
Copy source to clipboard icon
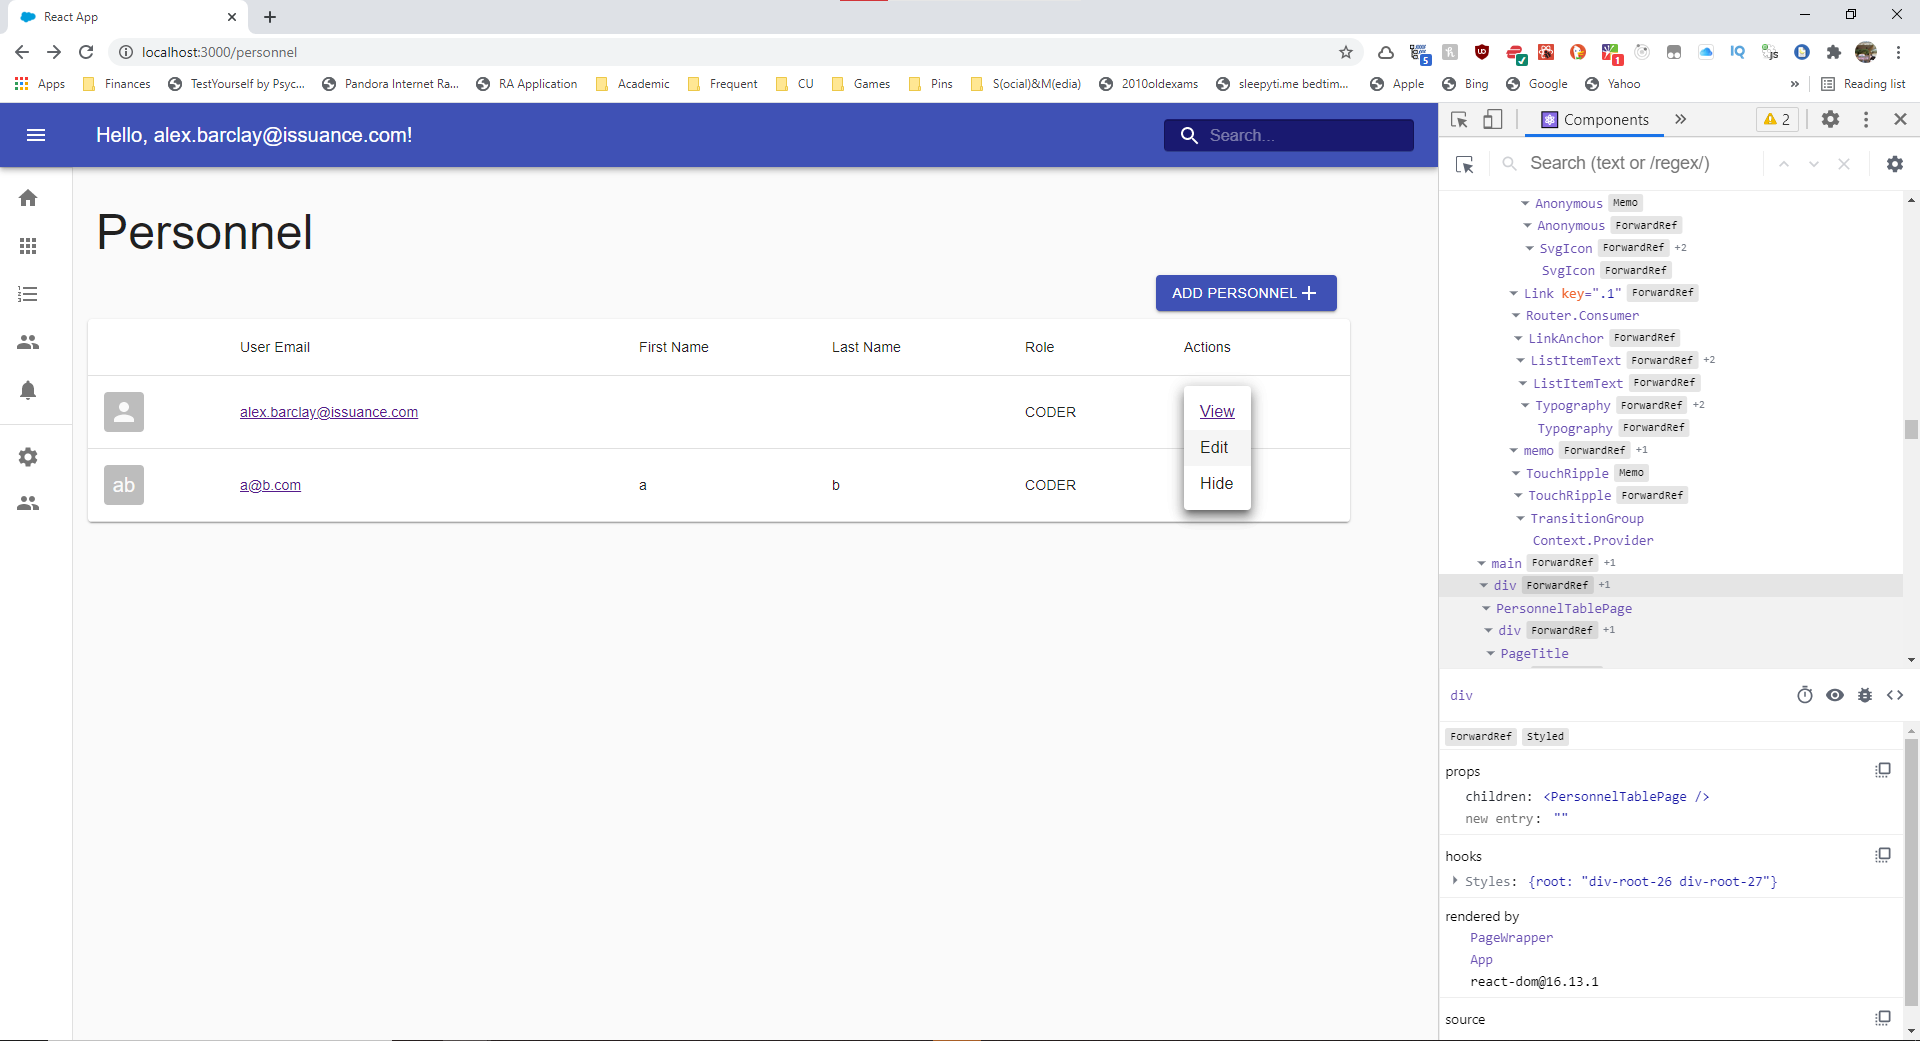point(1883,1018)
